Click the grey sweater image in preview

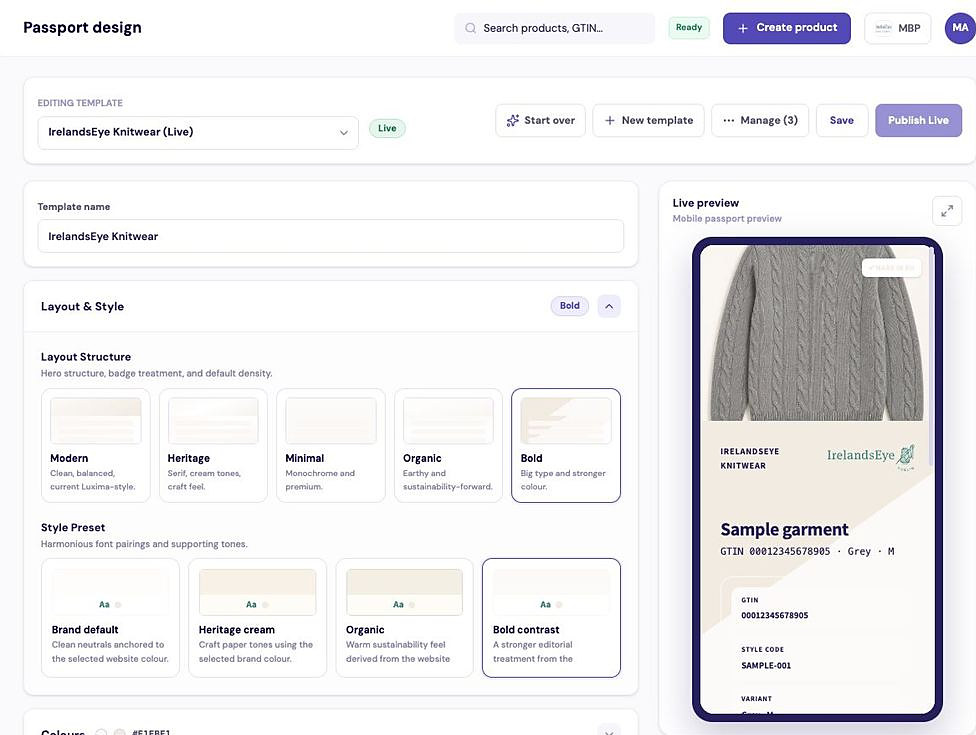point(816,333)
